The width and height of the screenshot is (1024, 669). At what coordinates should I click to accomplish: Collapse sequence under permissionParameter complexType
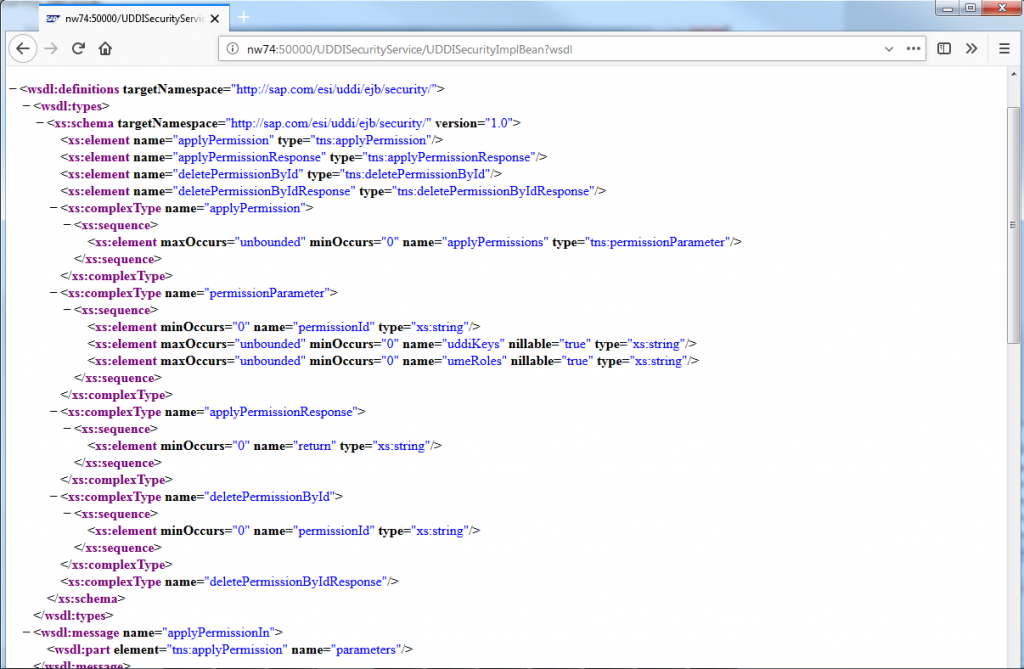coord(67,310)
